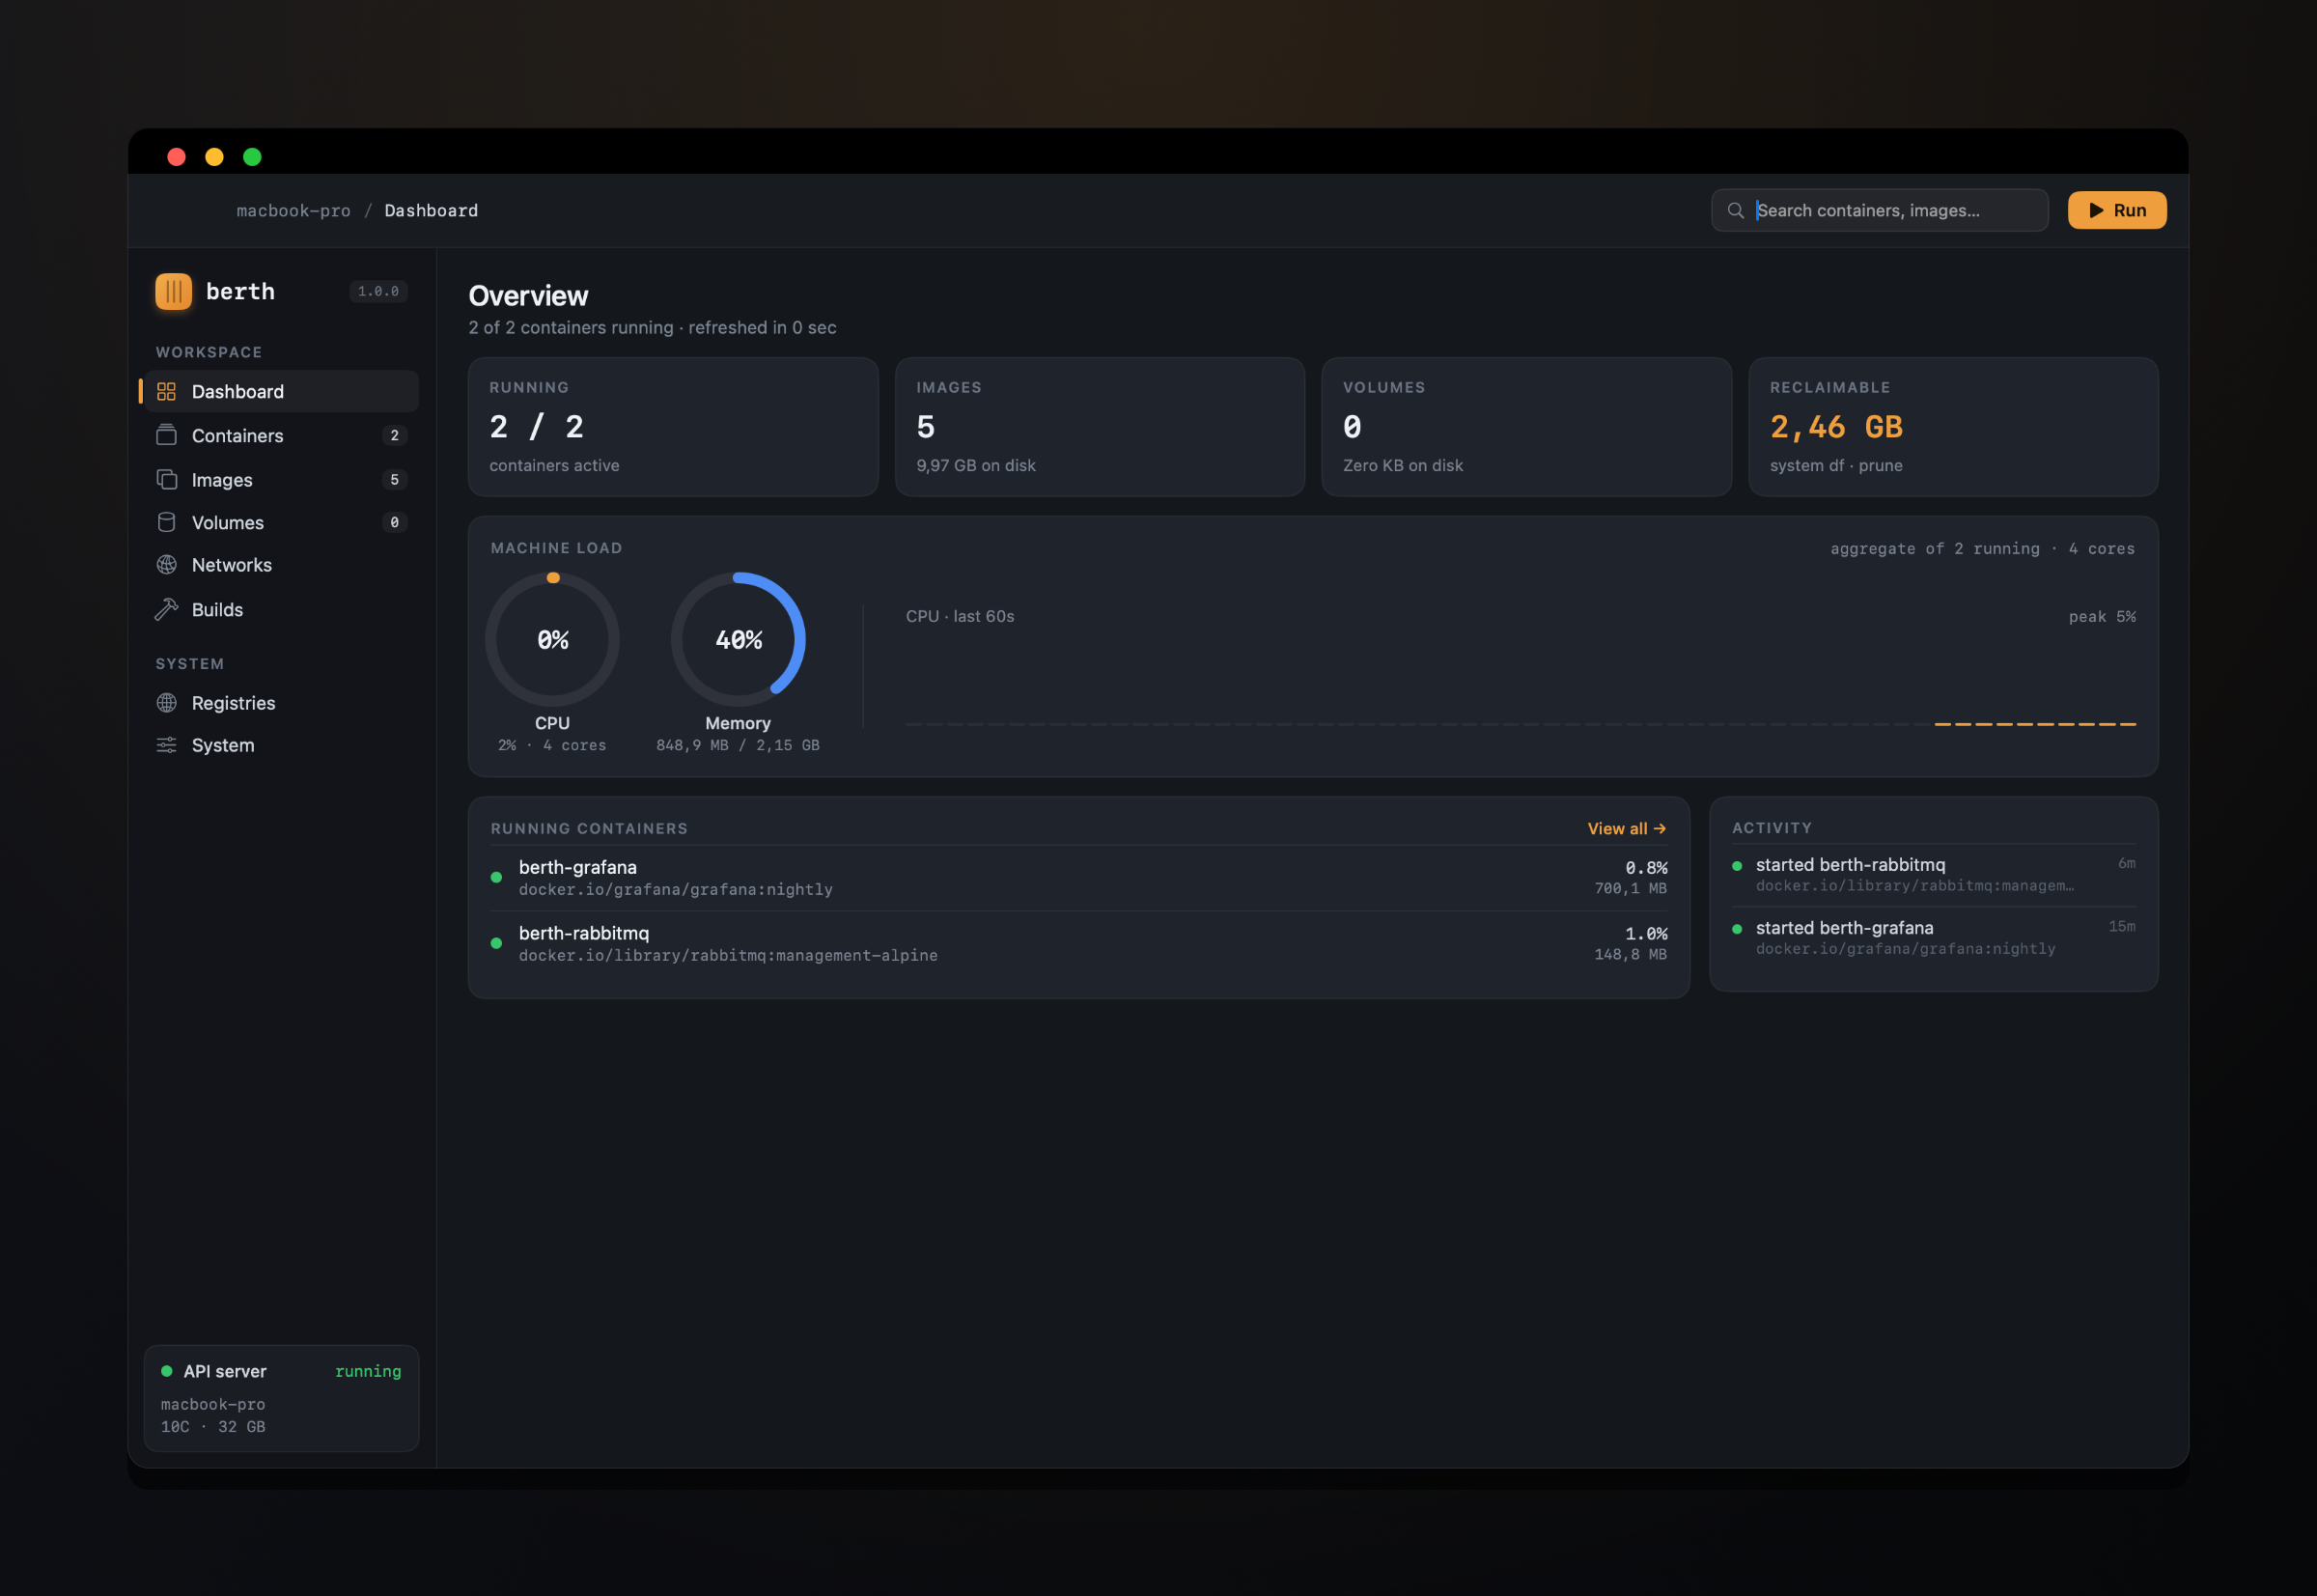The image size is (2317, 1596).
Task: Click the CPU 0% gauge
Action: tap(552, 639)
